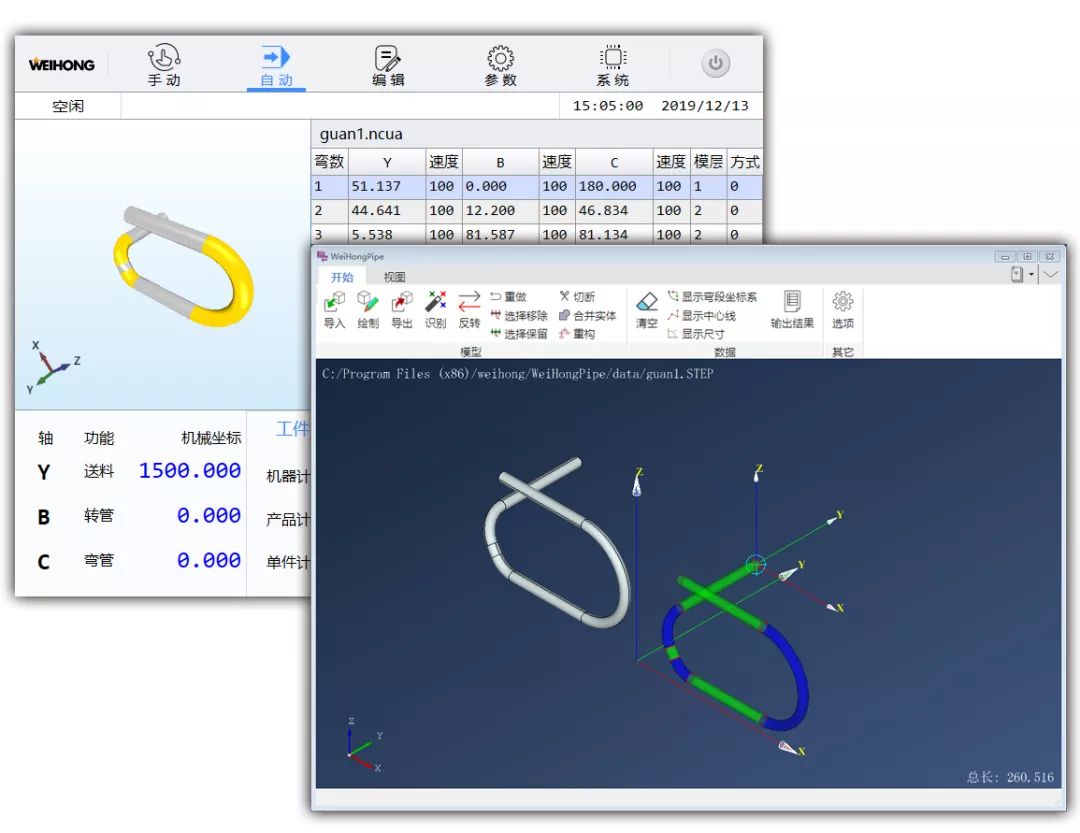Click the 方式 column header
The image size is (1080, 833).
pos(745,162)
